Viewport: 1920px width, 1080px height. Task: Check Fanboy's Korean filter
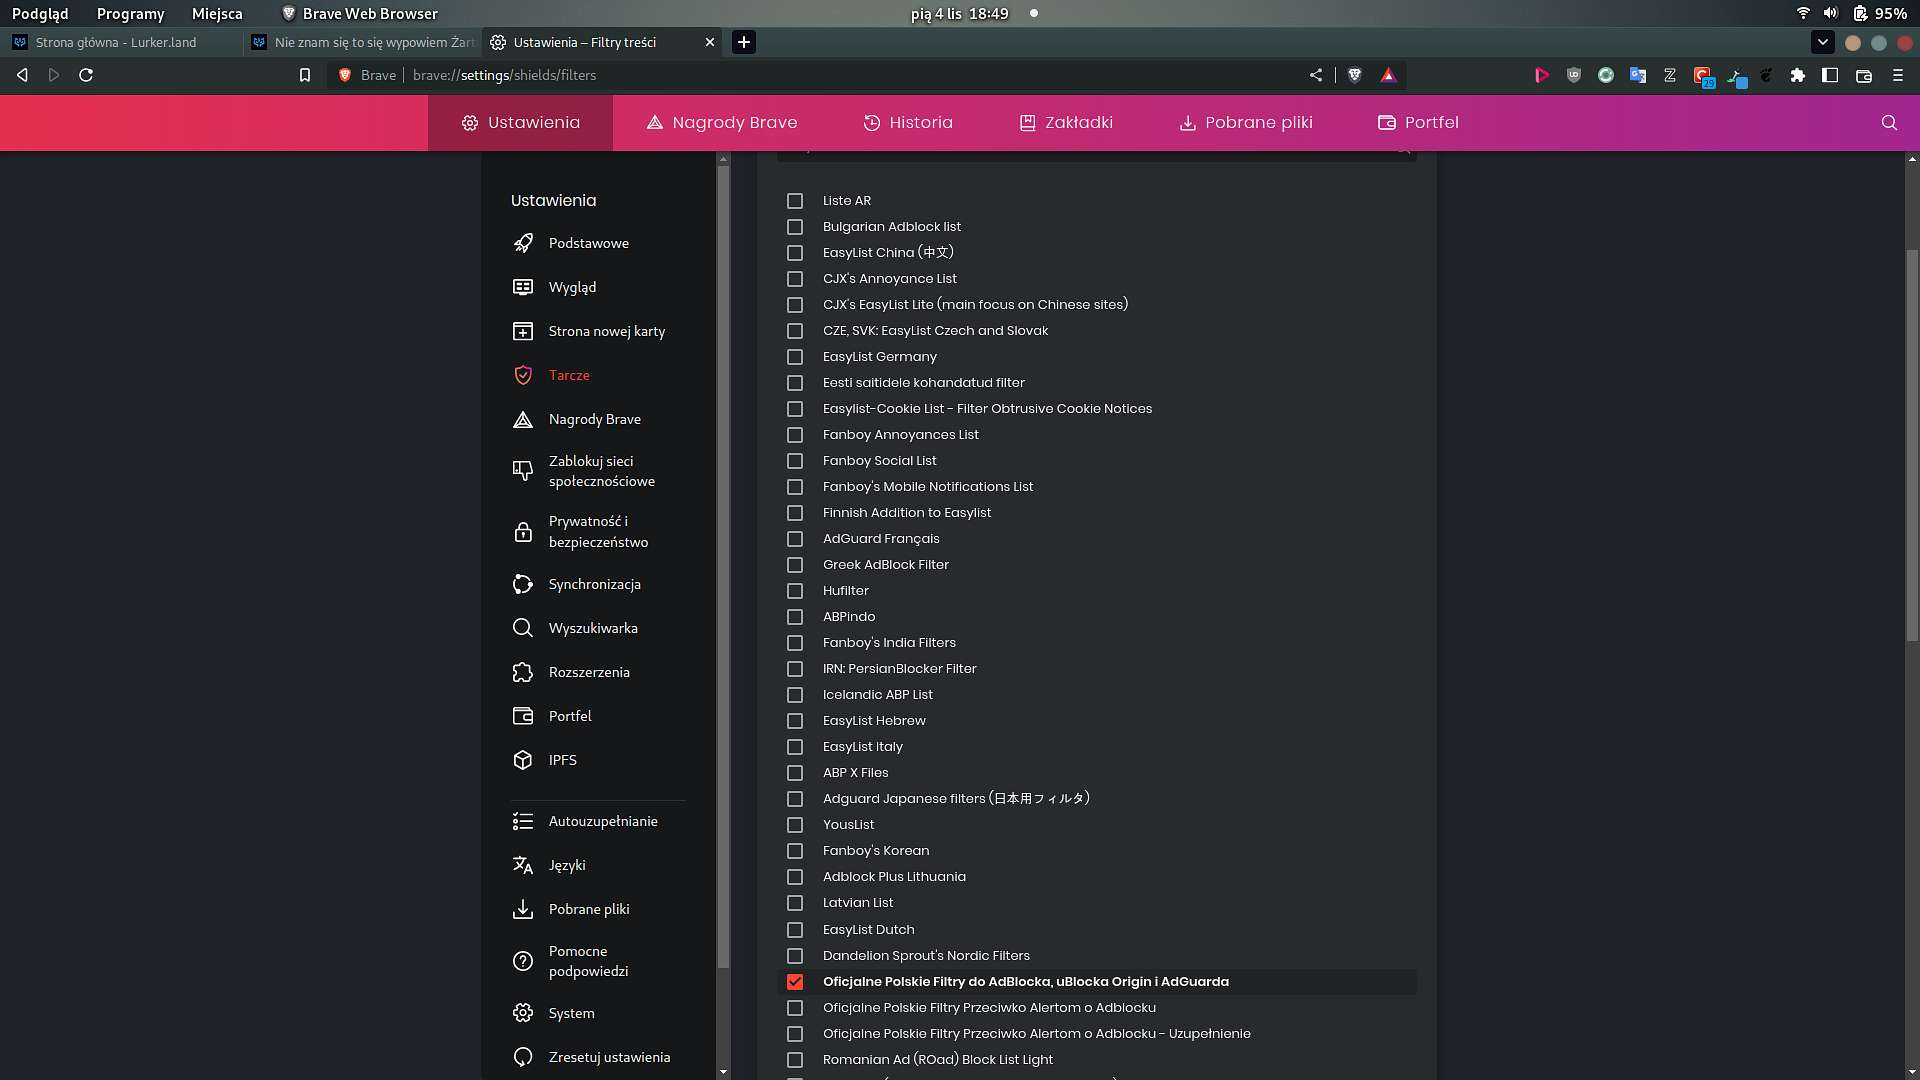pyautogui.click(x=795, y=851)
